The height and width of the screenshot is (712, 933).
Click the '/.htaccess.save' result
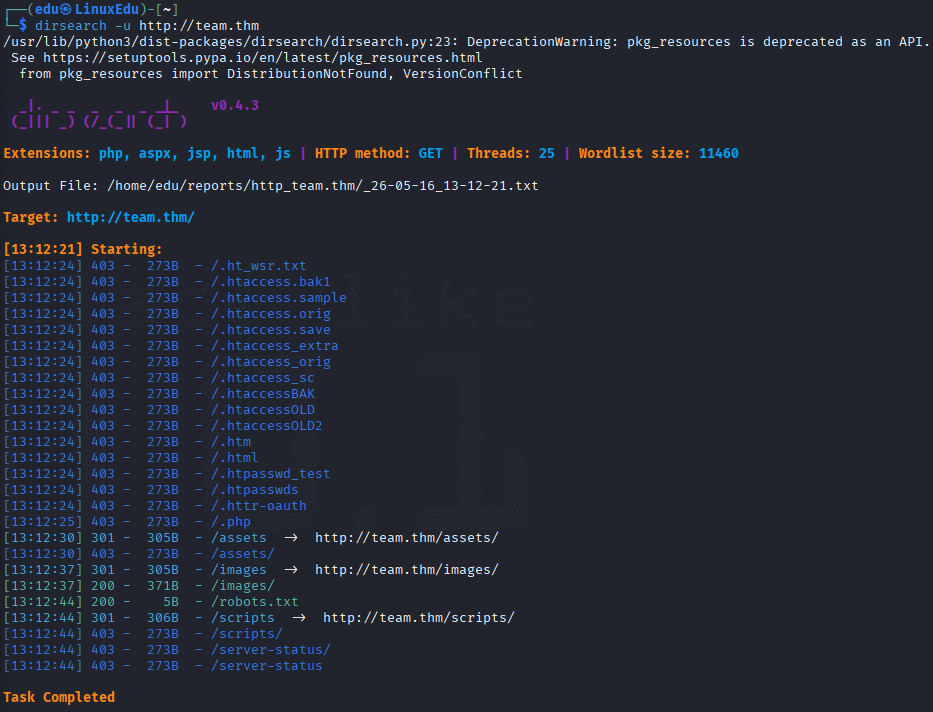[x=271, y=330]
